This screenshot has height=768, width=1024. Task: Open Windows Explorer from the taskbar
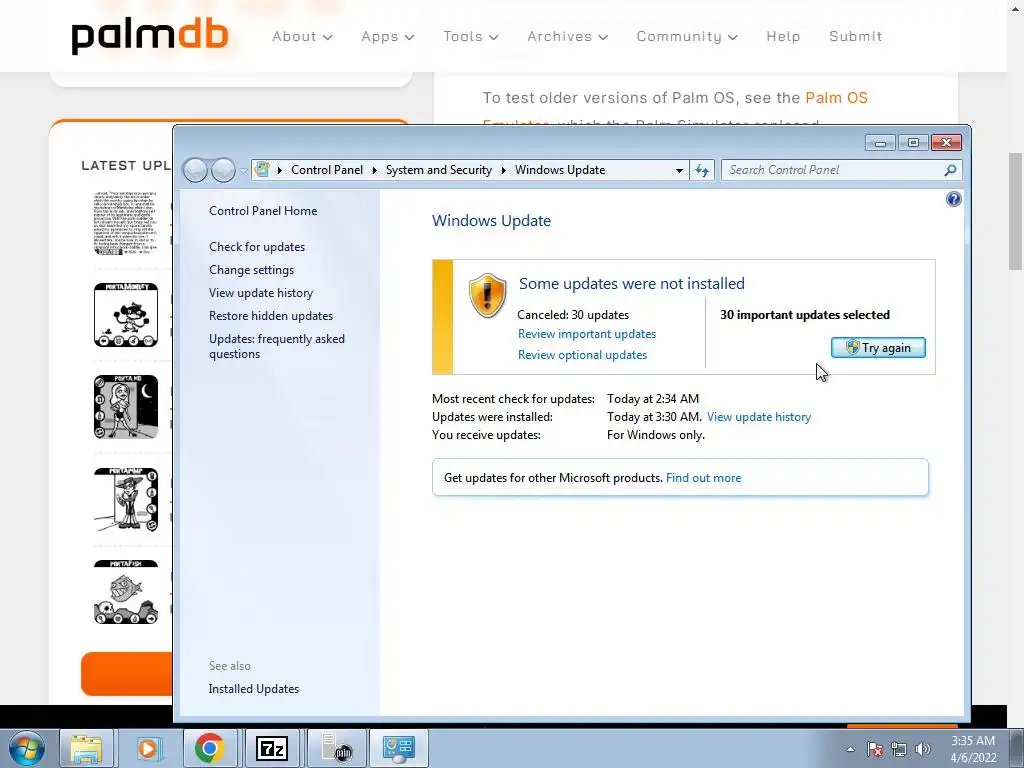[x=86, y=748]
